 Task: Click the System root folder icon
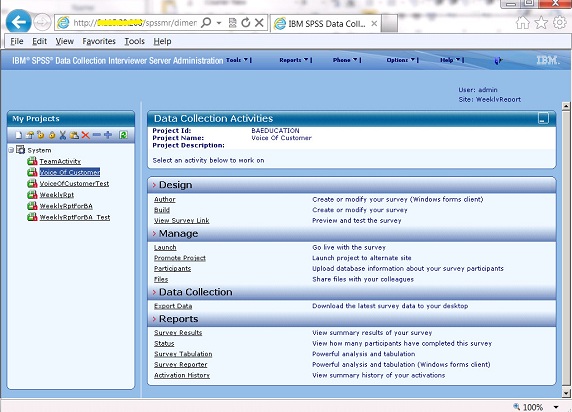[21, 150]
